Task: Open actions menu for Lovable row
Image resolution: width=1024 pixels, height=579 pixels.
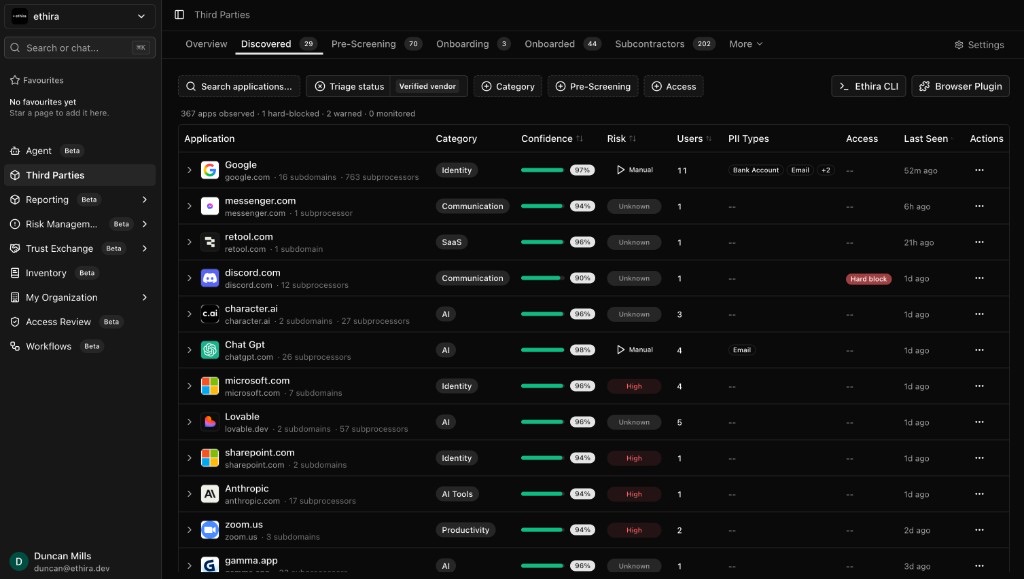Action: [x=979, y=422]
